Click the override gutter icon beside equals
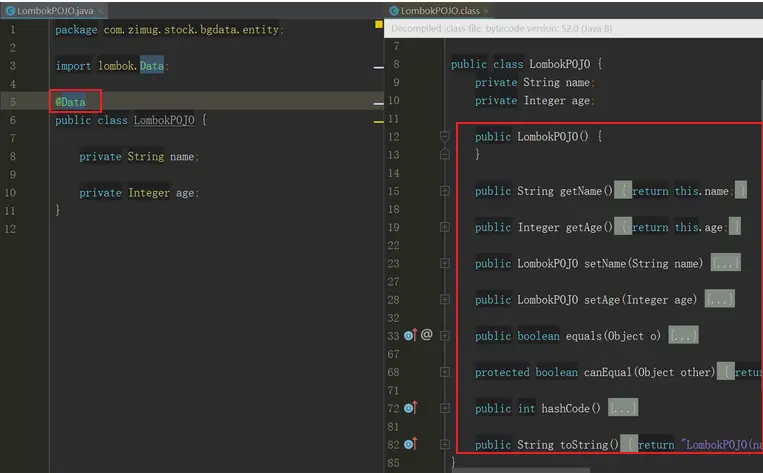Screen dimensions: 763x473 coord(410,335)
